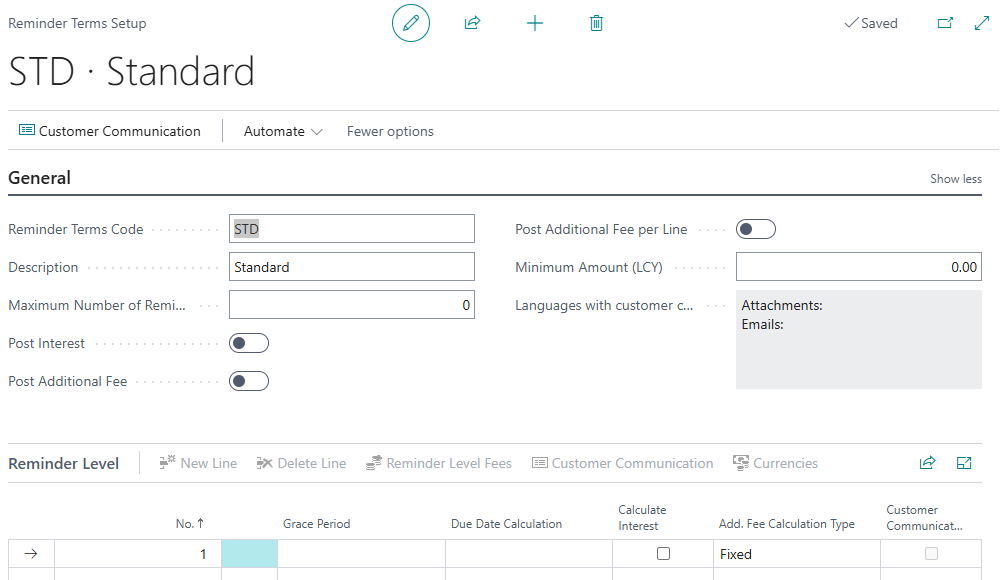
Task: Toggle the Post Interest switch
Action: coord(249,343)
